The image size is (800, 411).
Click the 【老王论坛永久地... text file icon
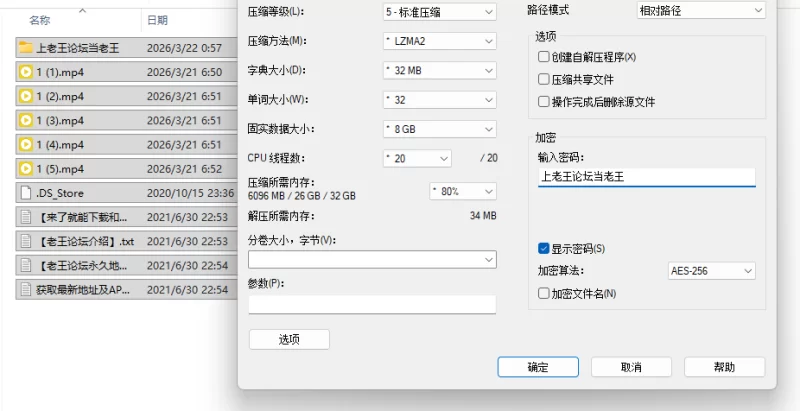pos(26,266)
